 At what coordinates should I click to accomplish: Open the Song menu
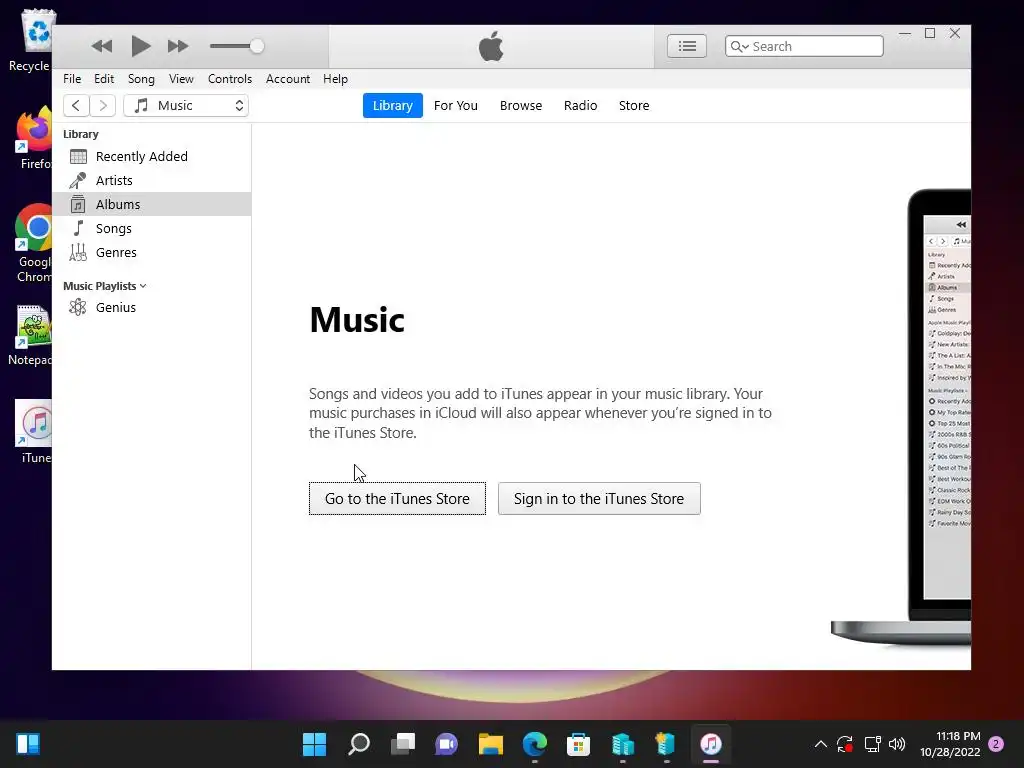click(x=141, y=79)
